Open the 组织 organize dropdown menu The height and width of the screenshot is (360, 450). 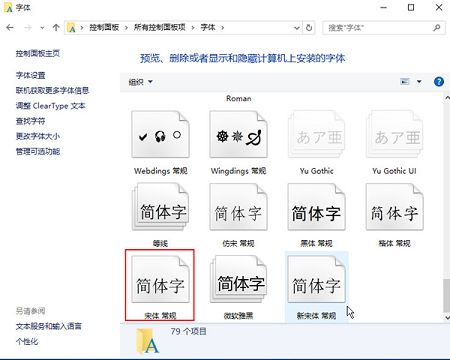pyautogui.click(x=140, y=82)
